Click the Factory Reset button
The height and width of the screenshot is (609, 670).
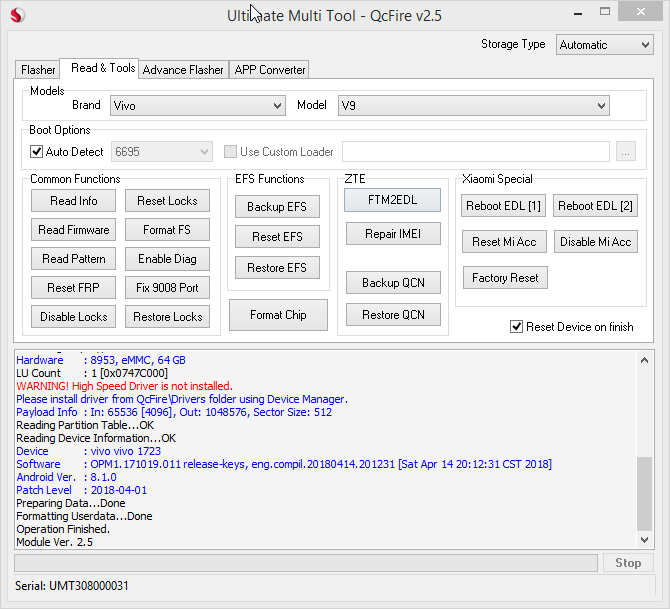coord(505,278)
